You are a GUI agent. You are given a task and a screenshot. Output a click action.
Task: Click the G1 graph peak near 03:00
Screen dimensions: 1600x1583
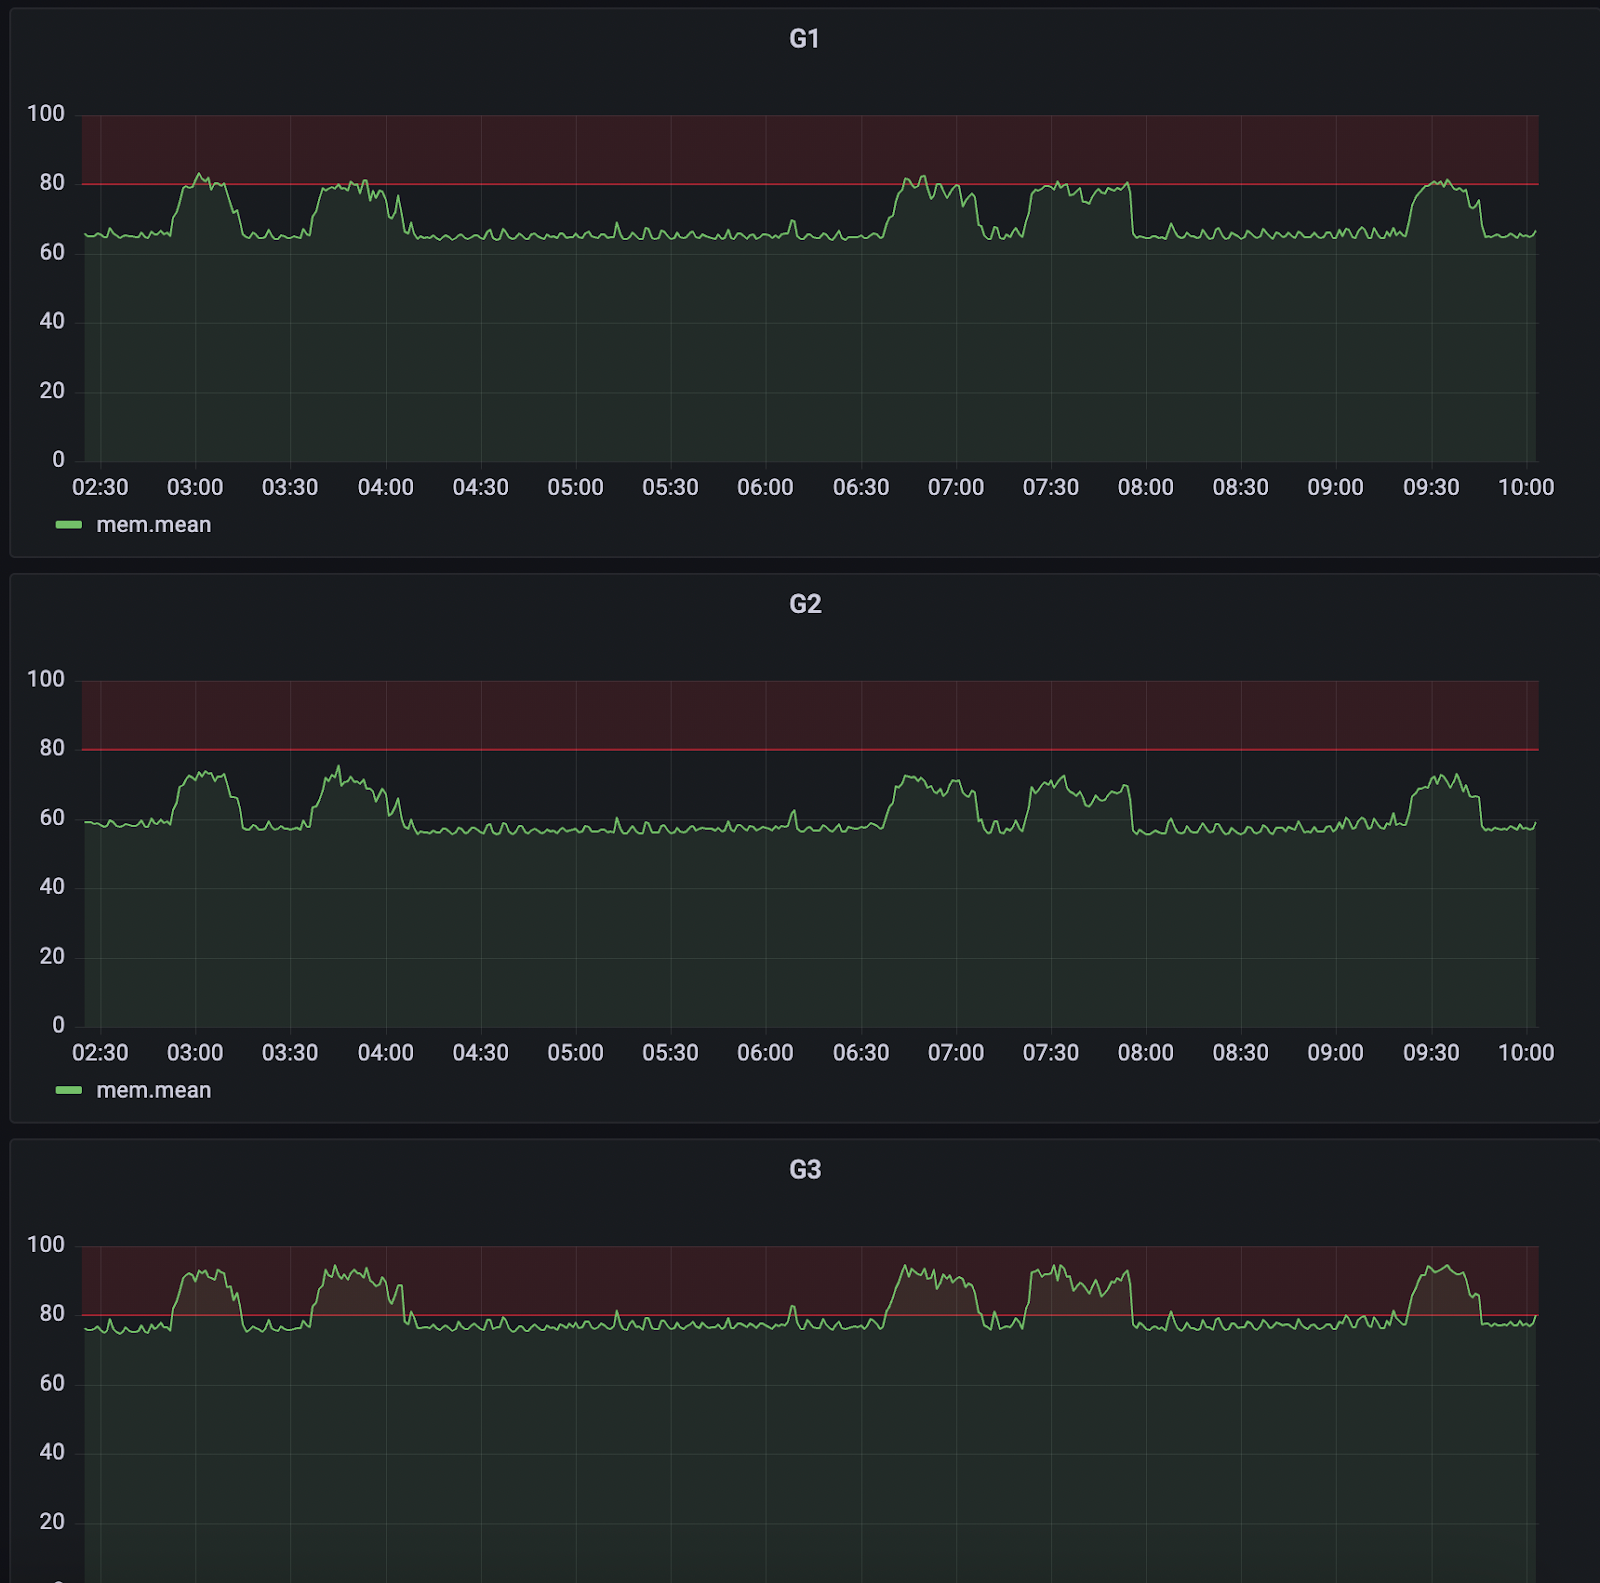pyautogui.click(x=200, y=176)
